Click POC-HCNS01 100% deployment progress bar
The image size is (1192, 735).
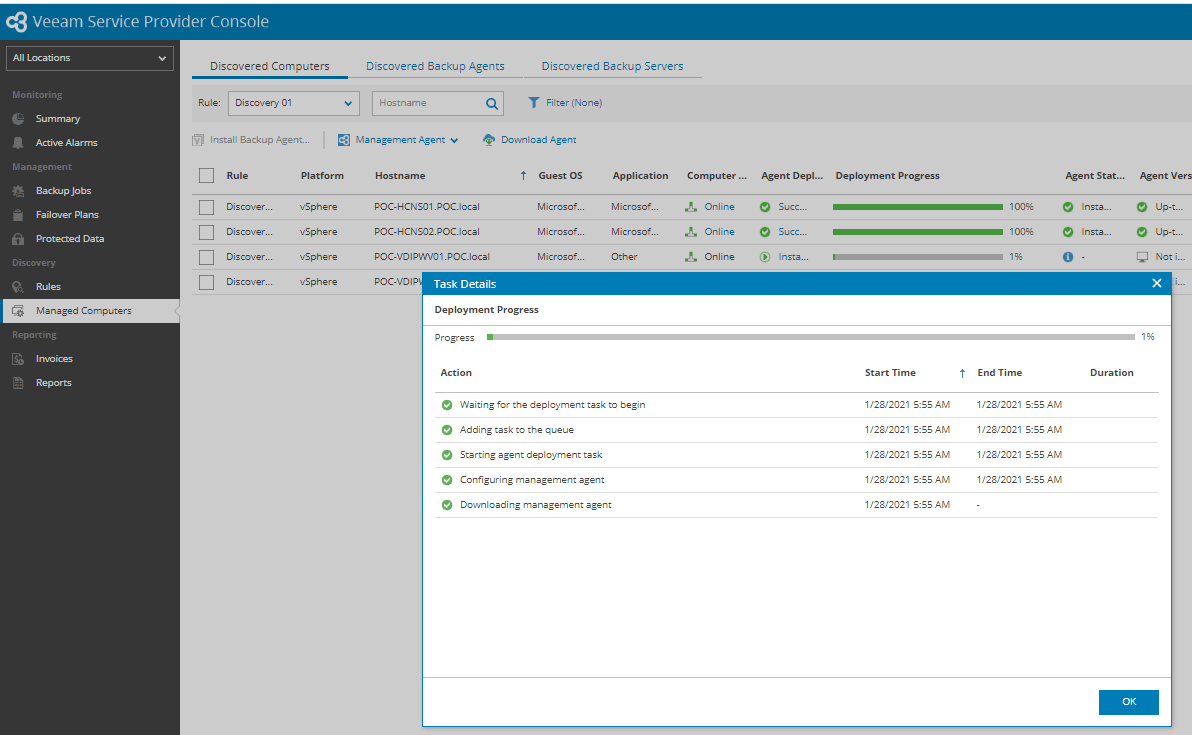(x=918, y=207)
